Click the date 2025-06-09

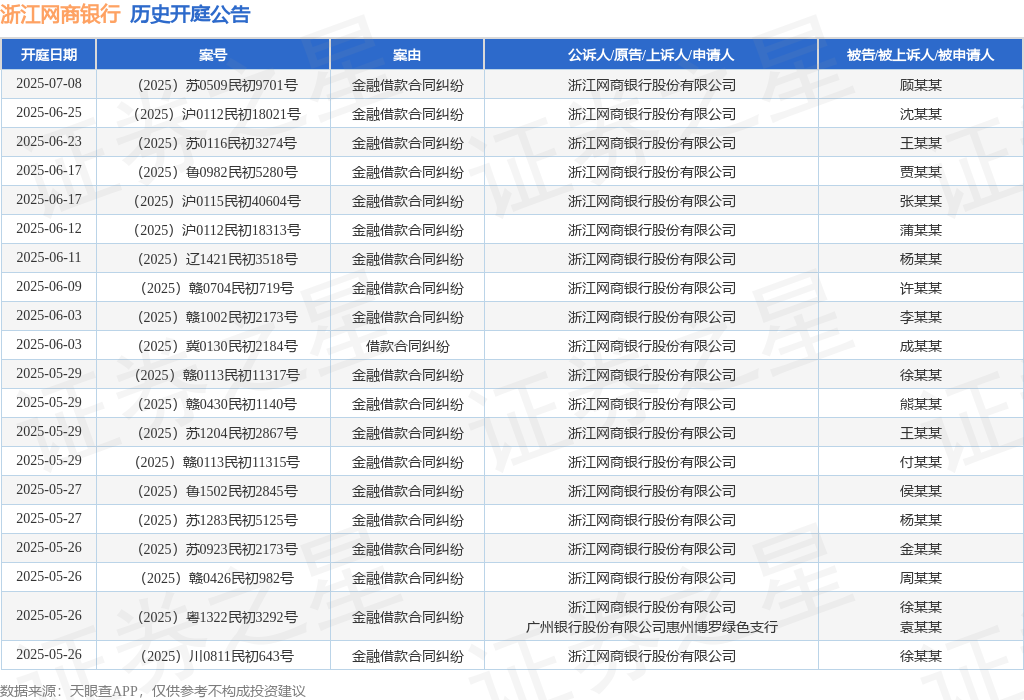[x=49, y=287]
